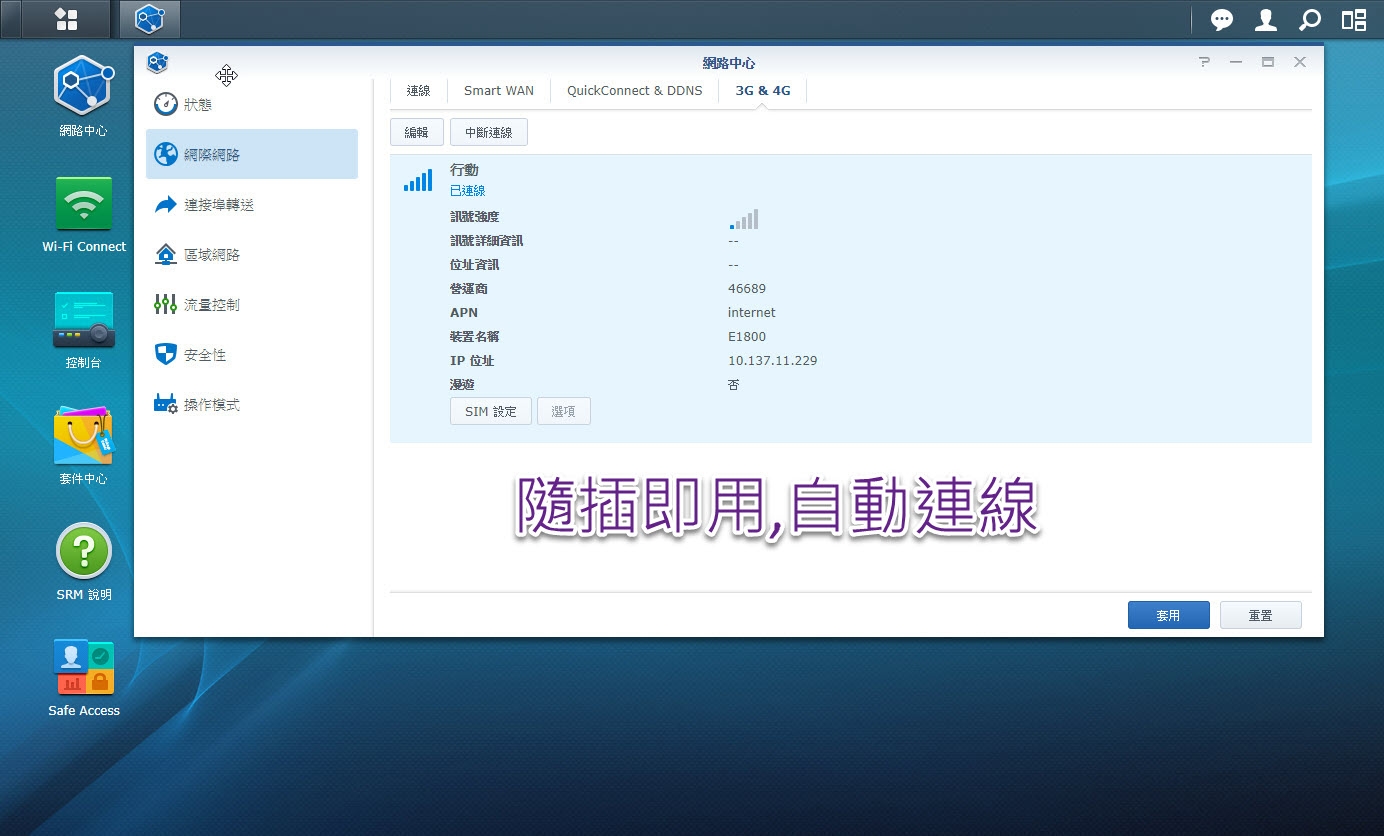Open 套件中心 desktop icon
Viewport: 1384px width, 836px height.
pos(83,446)
